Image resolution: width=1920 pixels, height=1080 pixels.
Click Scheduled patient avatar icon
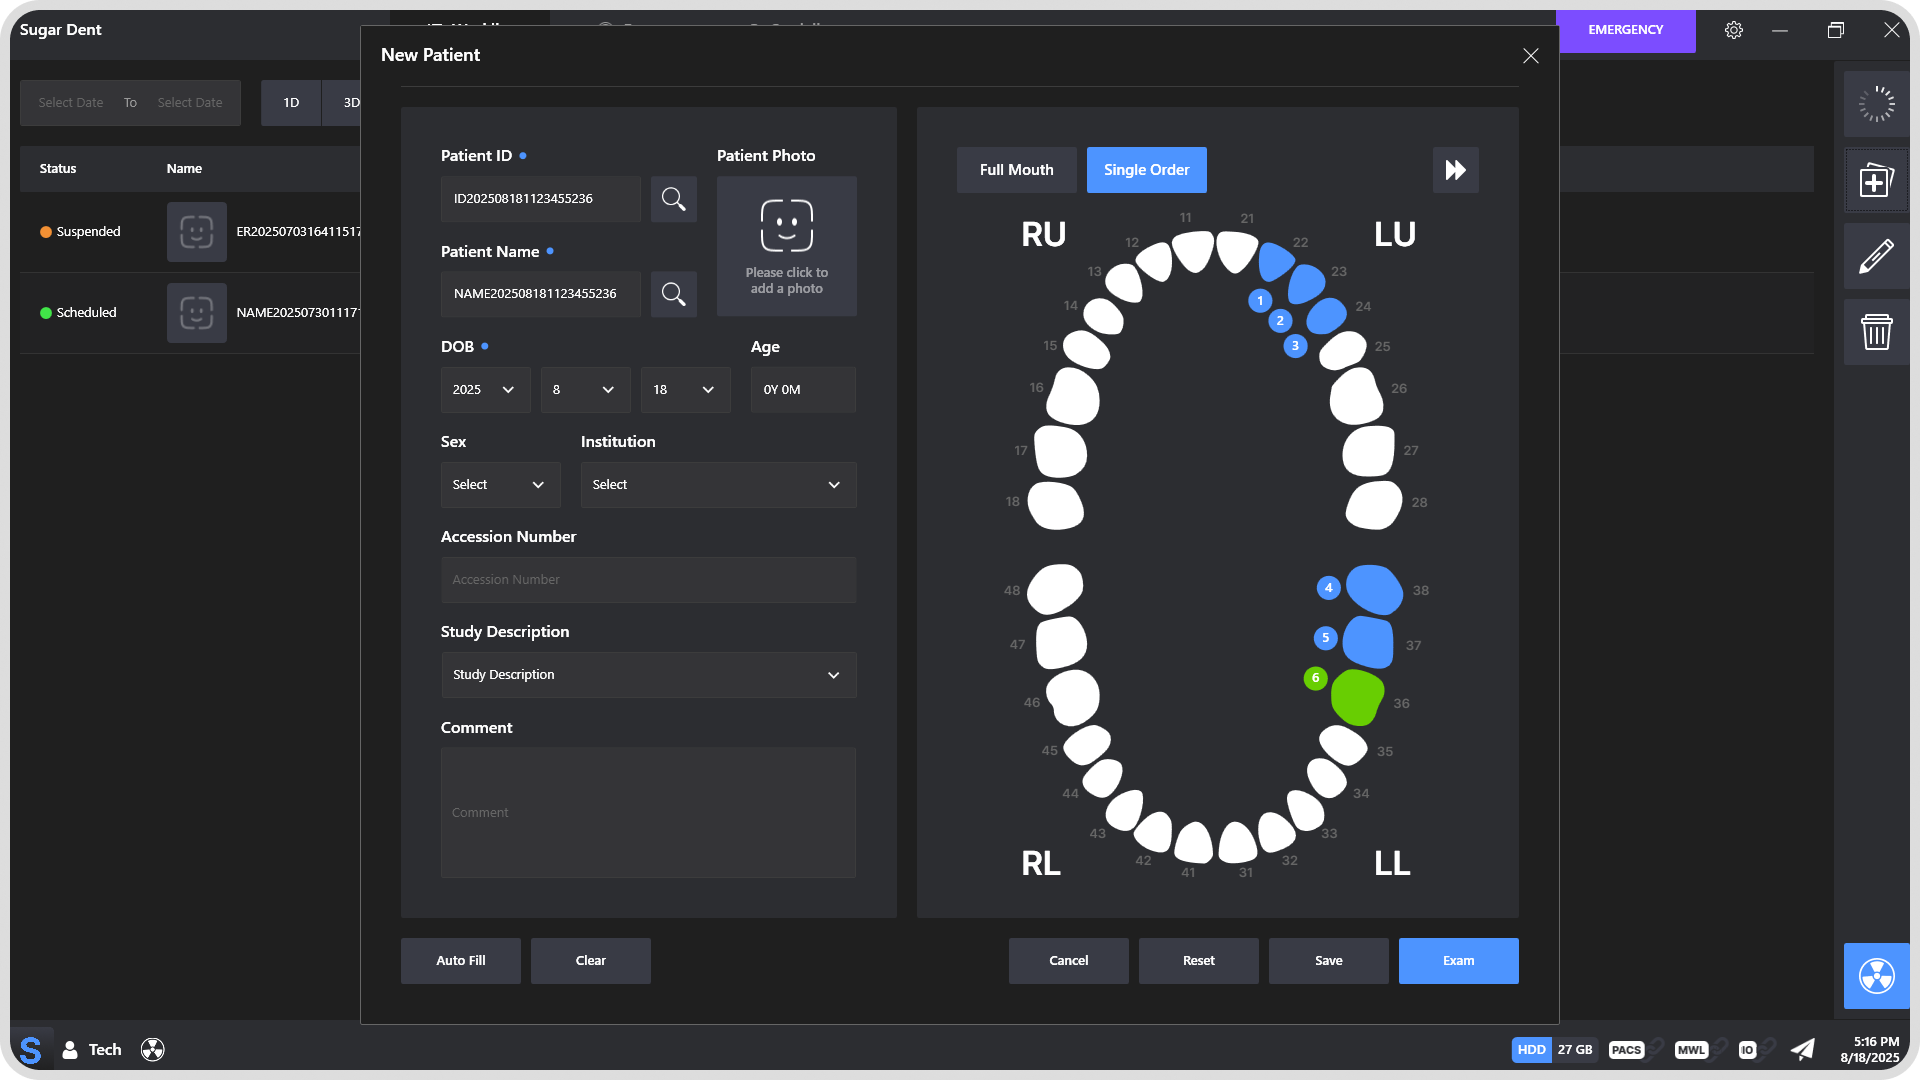[197, 313]
